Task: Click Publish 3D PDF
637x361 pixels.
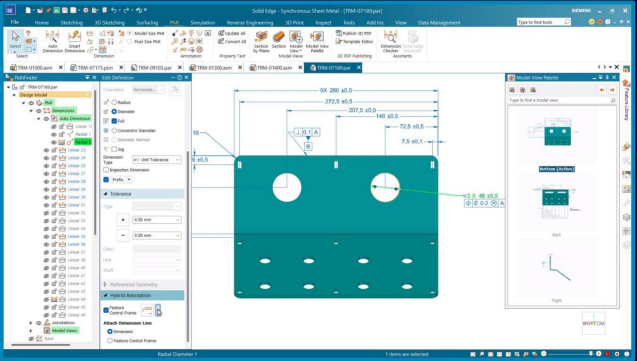Action: pos(354,33)
